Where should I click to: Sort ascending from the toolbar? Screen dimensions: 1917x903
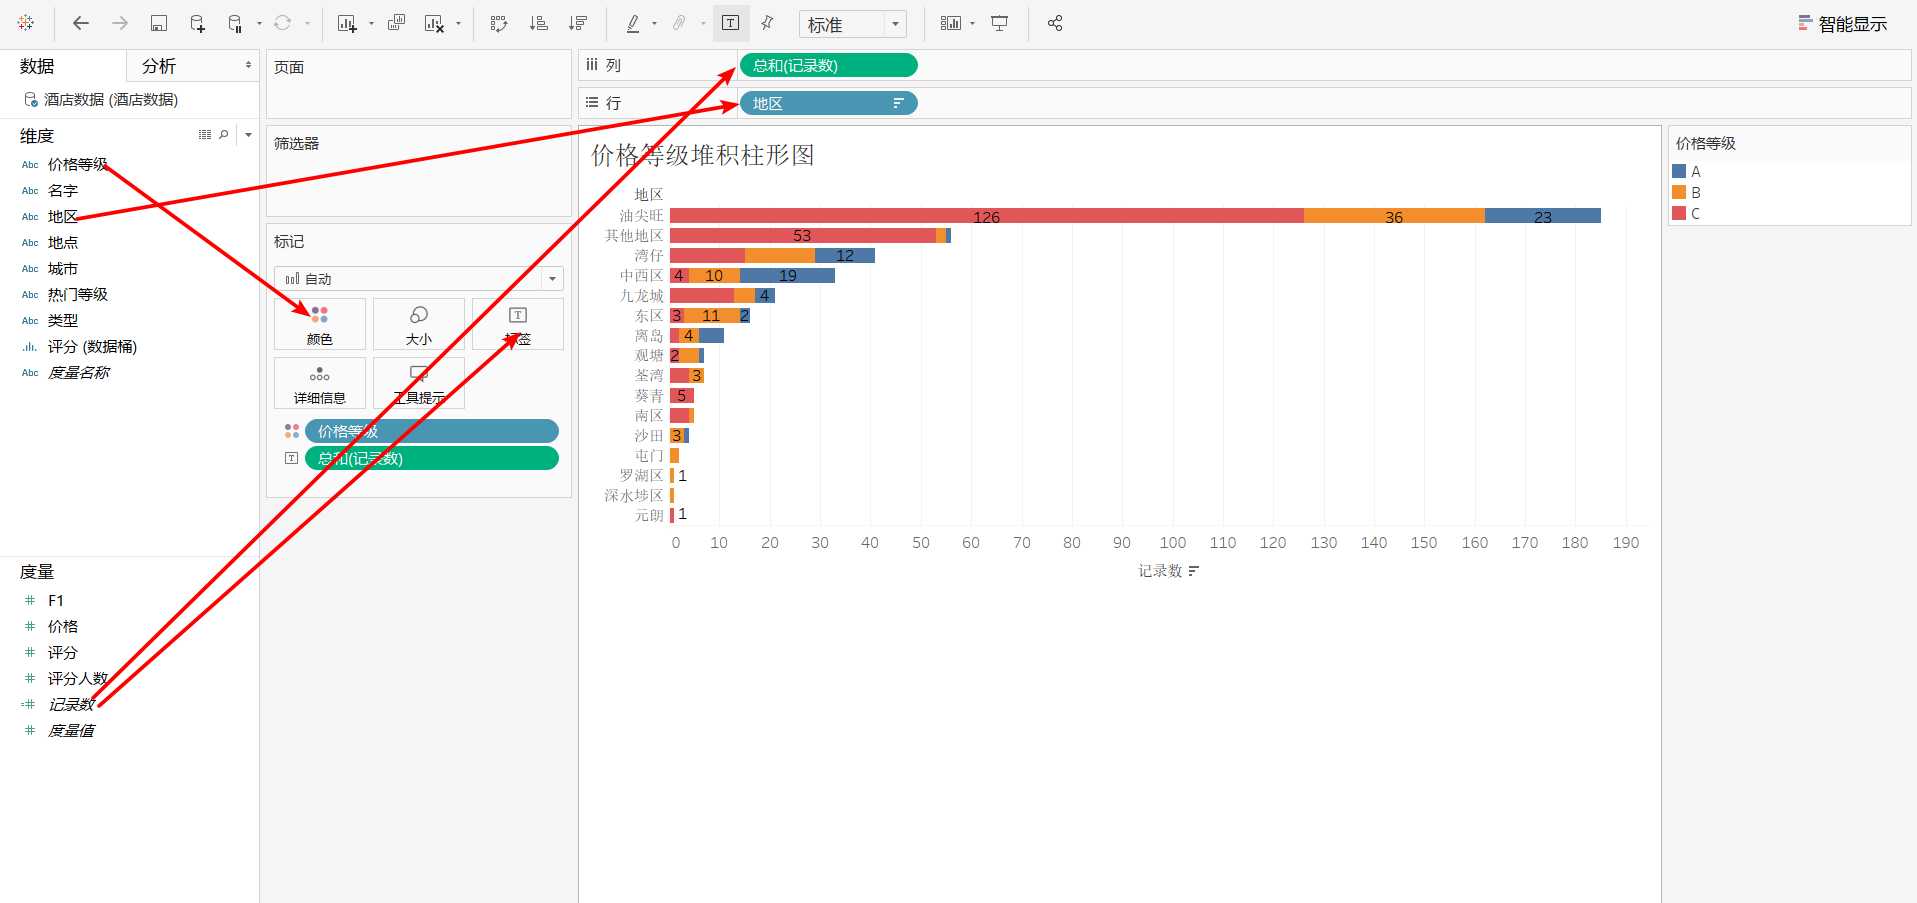538,23
